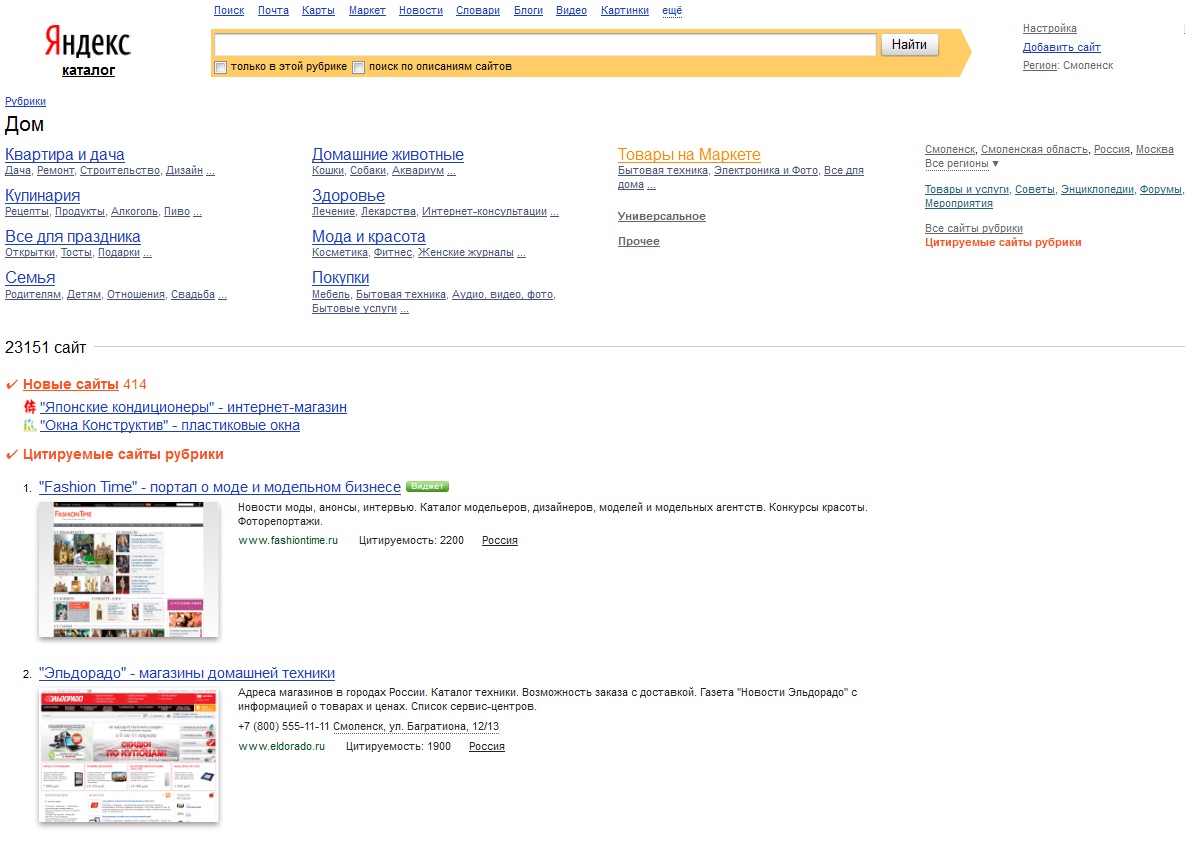Click the green Виджет badge
This screenshot has width=1185, height=846.
(x=428, y=486)
